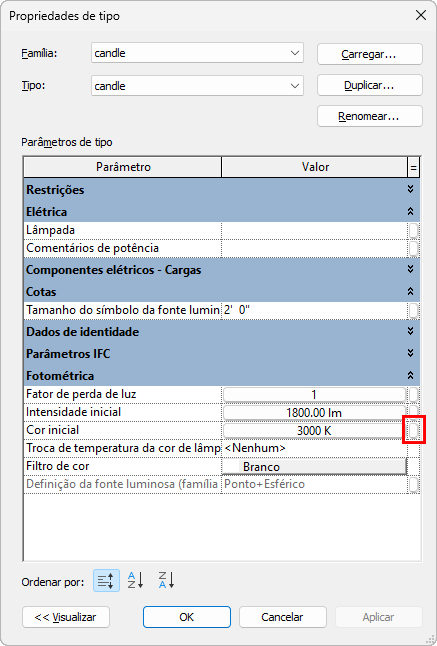Open the Tipo dropdown

point(294,86)
